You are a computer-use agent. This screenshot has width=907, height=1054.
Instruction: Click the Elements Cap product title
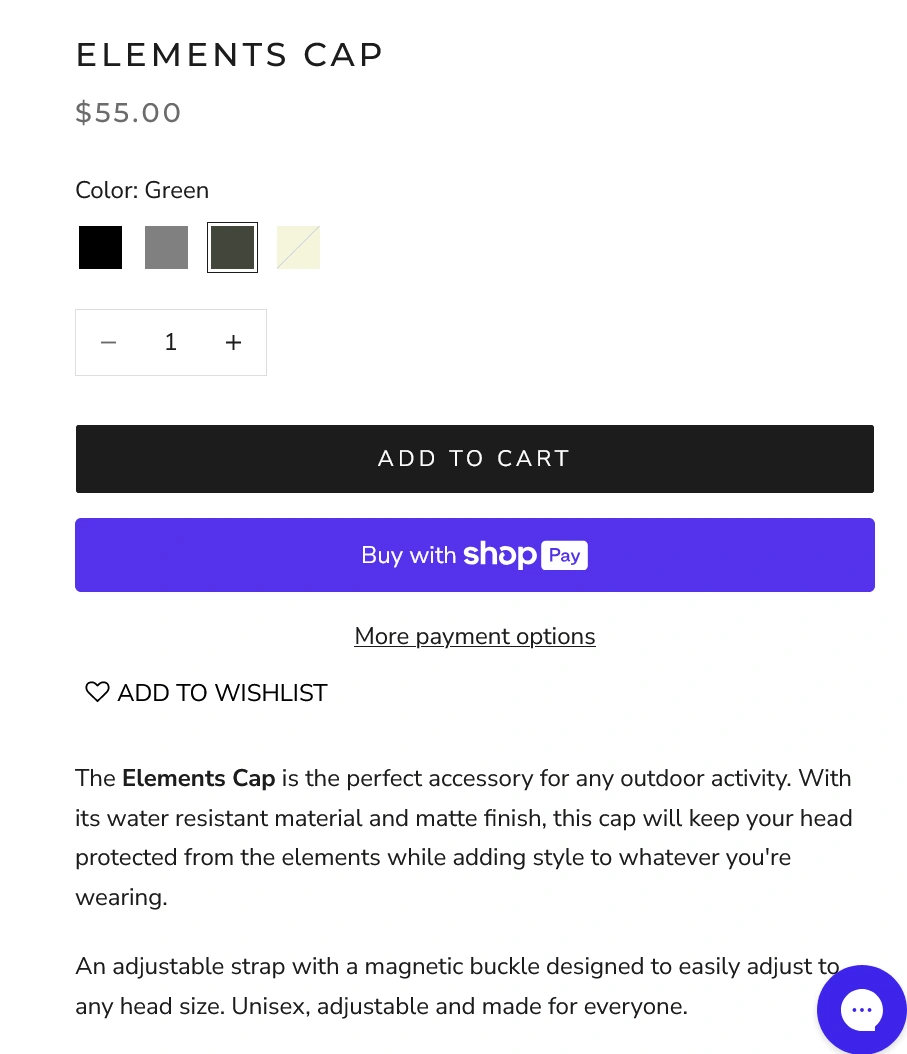pyautogui.click(x=229, y=55)
